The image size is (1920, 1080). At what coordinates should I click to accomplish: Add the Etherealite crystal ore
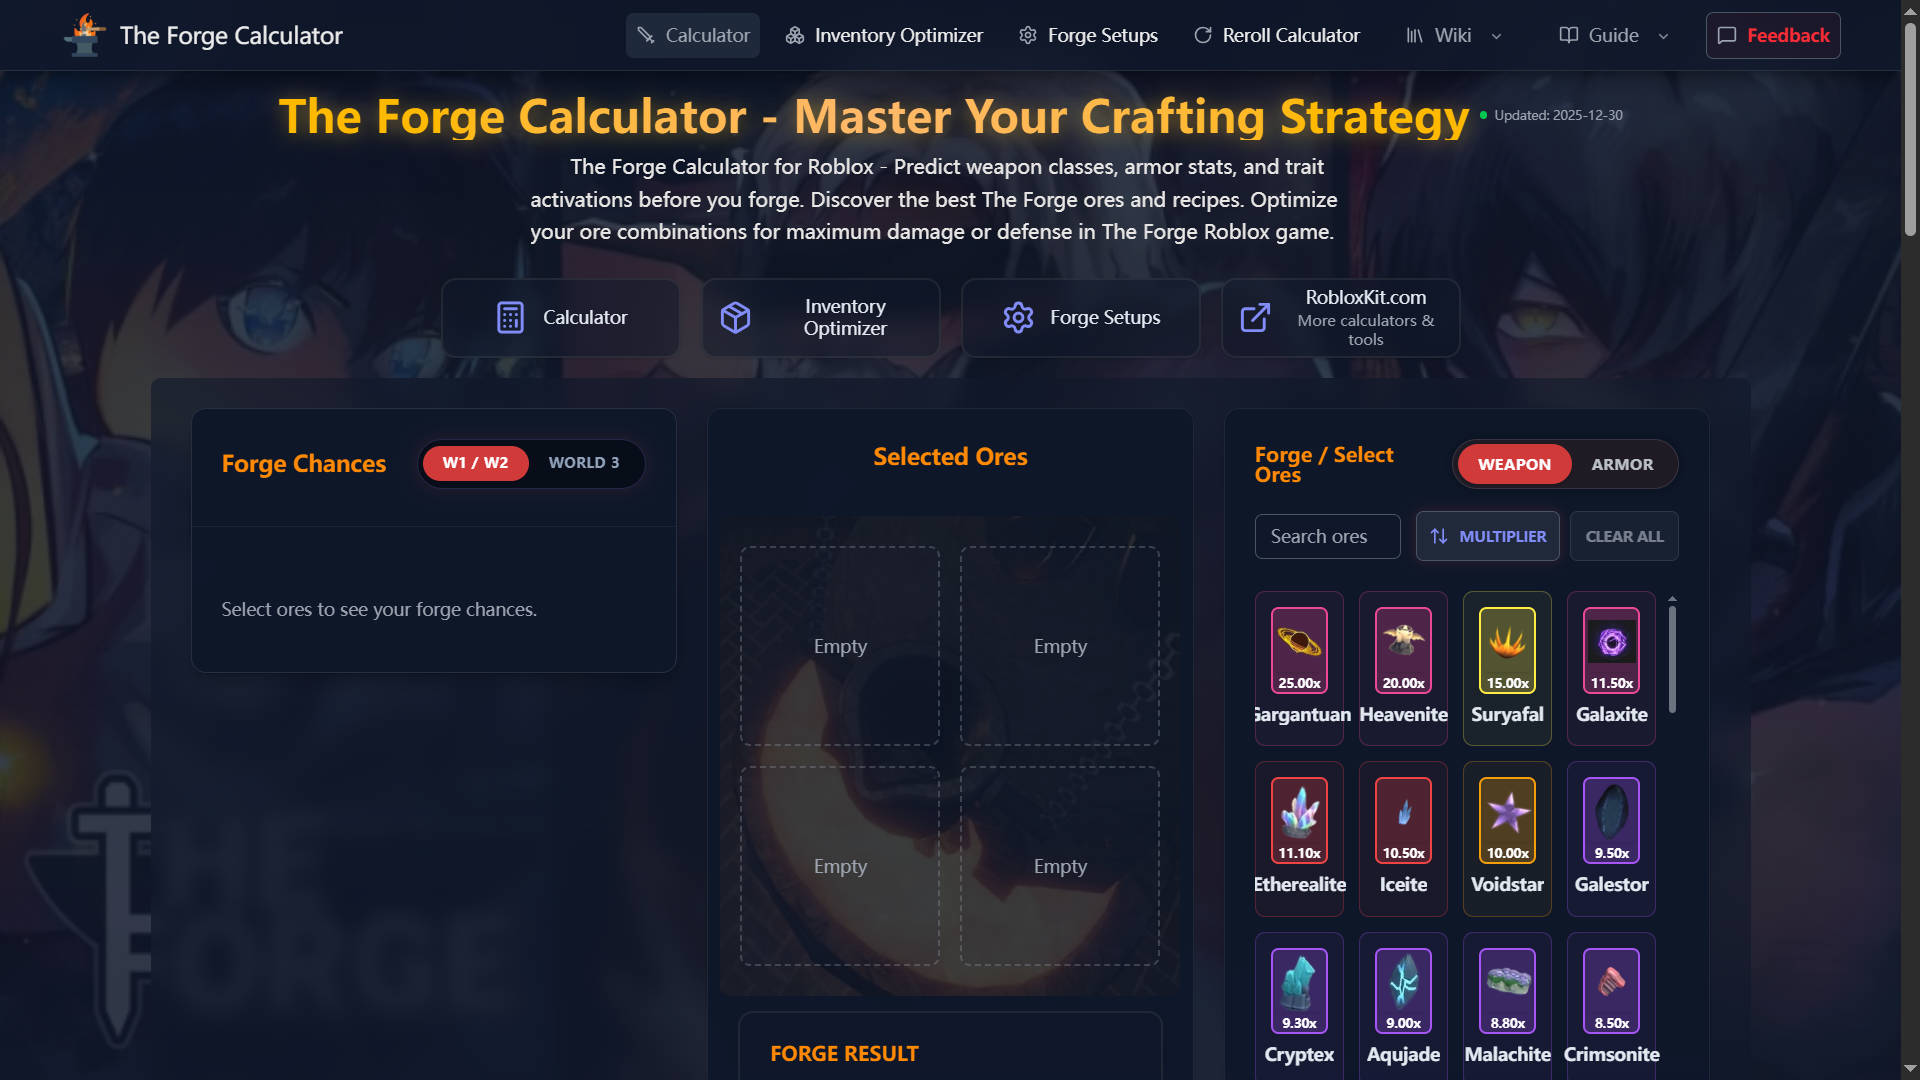1299,820
